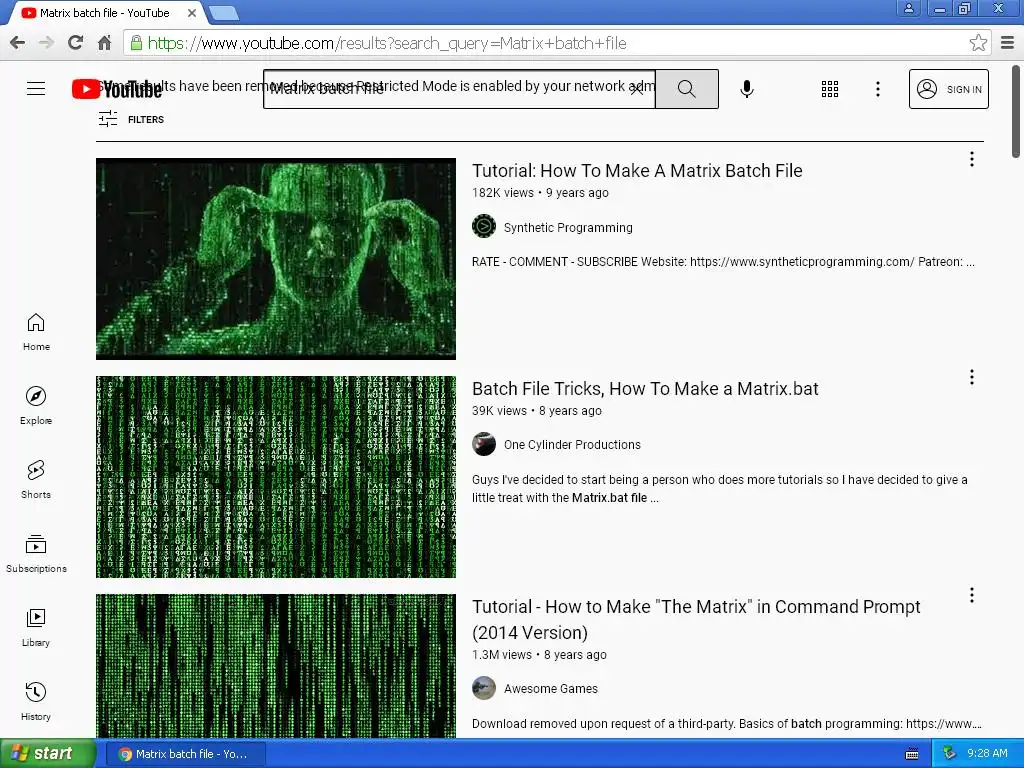Visit One Cylinder Productions channel name
Image resolution: width=1024 pixels, height=768 pixels.
(572, 445)
